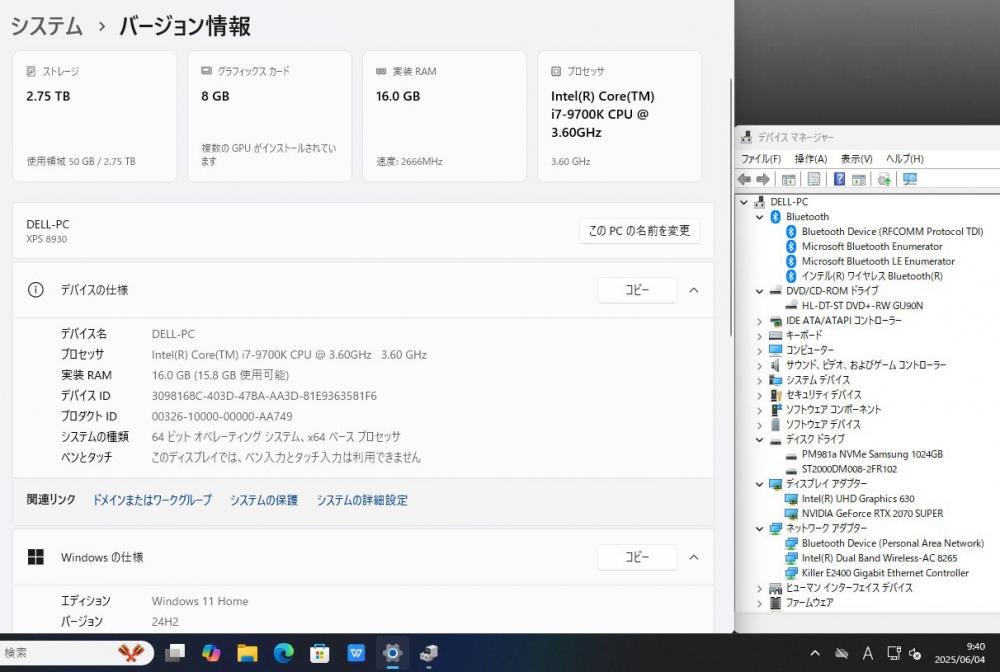Open the taskbar clock showing 9:40

click(x=960, y=653)
